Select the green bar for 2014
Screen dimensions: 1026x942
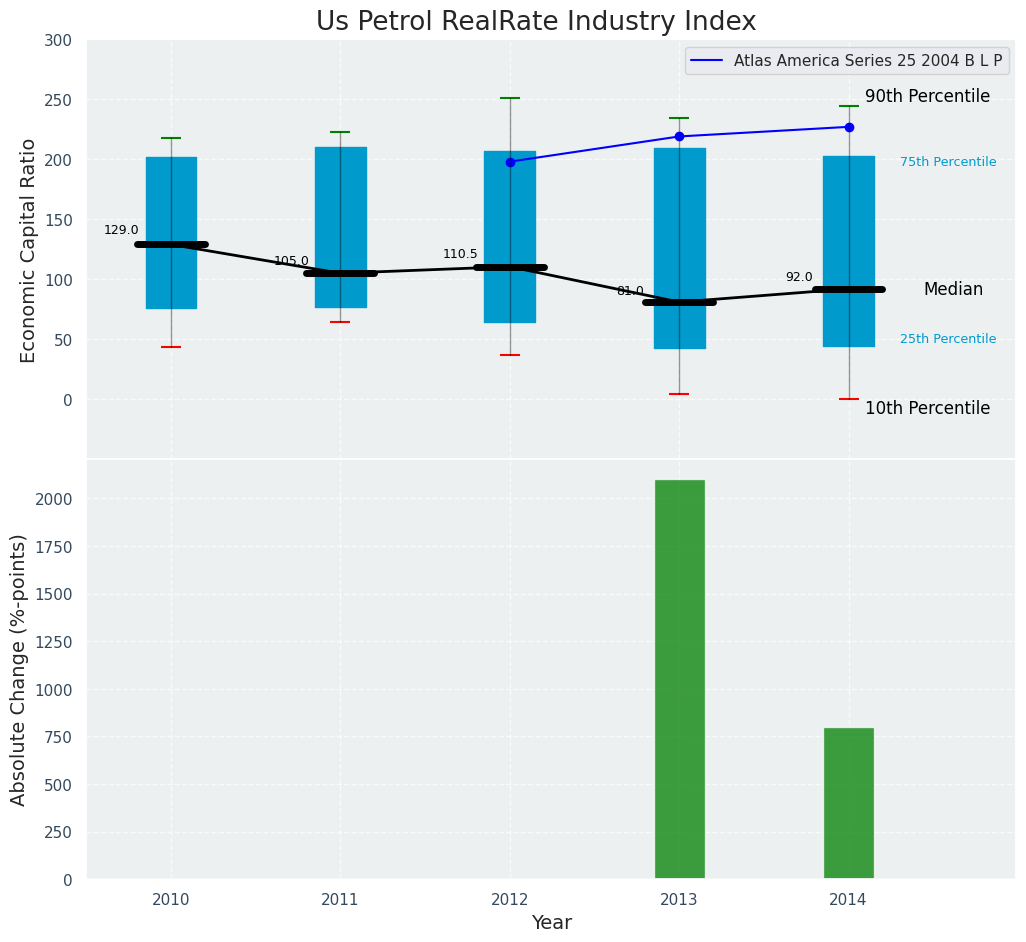[x=849, y=803]
